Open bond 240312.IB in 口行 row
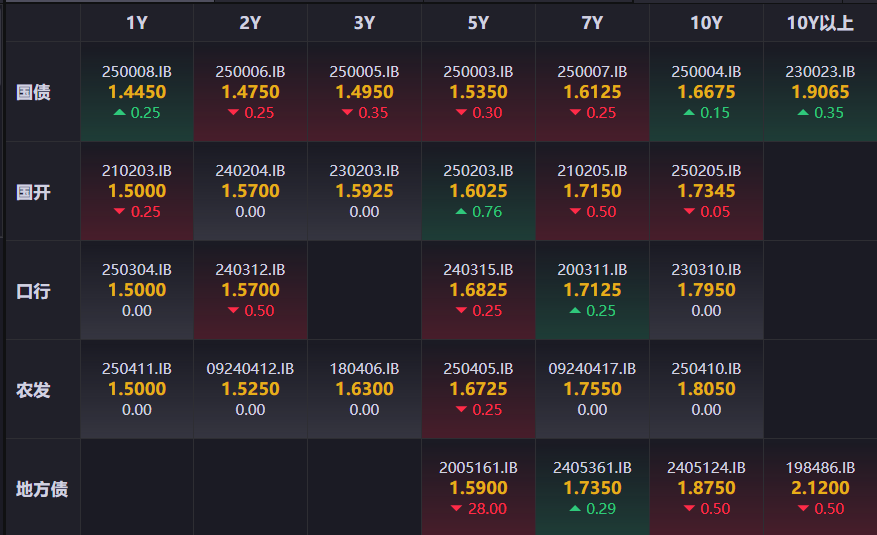Screen dimensions: 877x535 (250, 290)
